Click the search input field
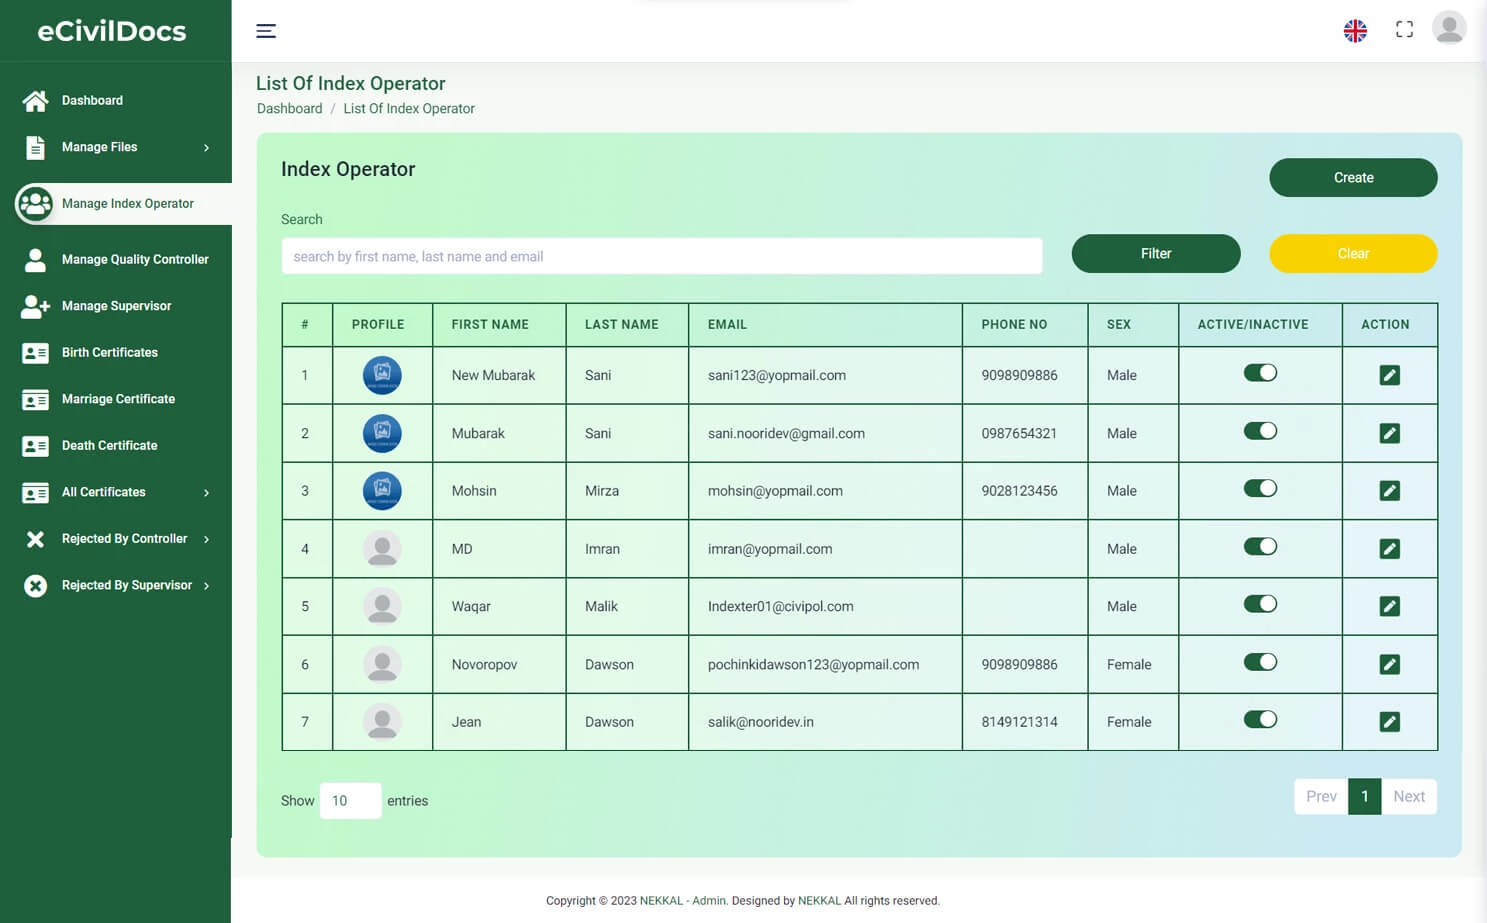This screenshot has width=1487, height=923. (661, 256)
